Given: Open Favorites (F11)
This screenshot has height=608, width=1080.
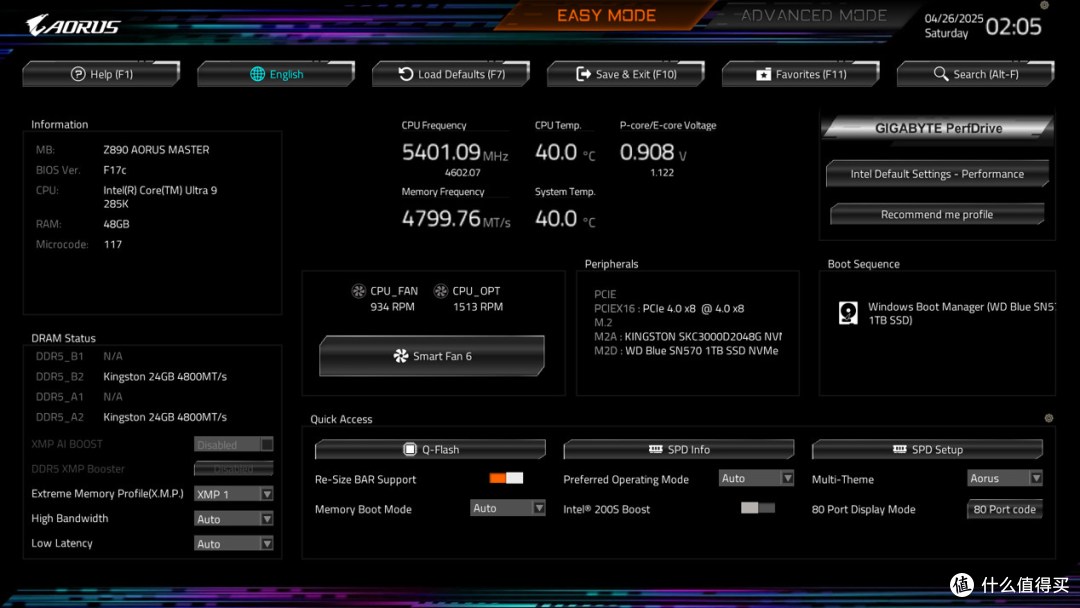Looking at the screenshot, I should click(x=801, y=74).
